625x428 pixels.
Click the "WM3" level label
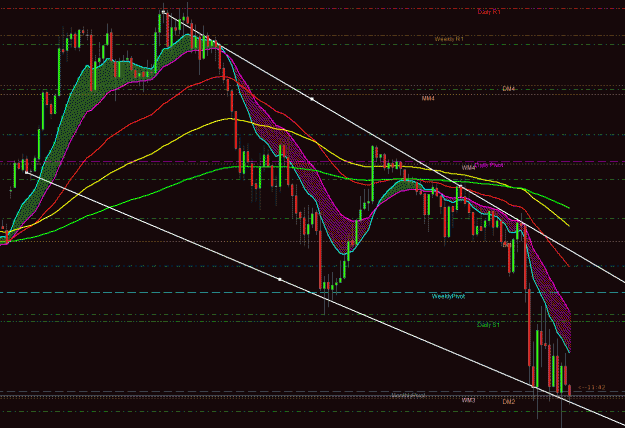click(x=468, y=400)
